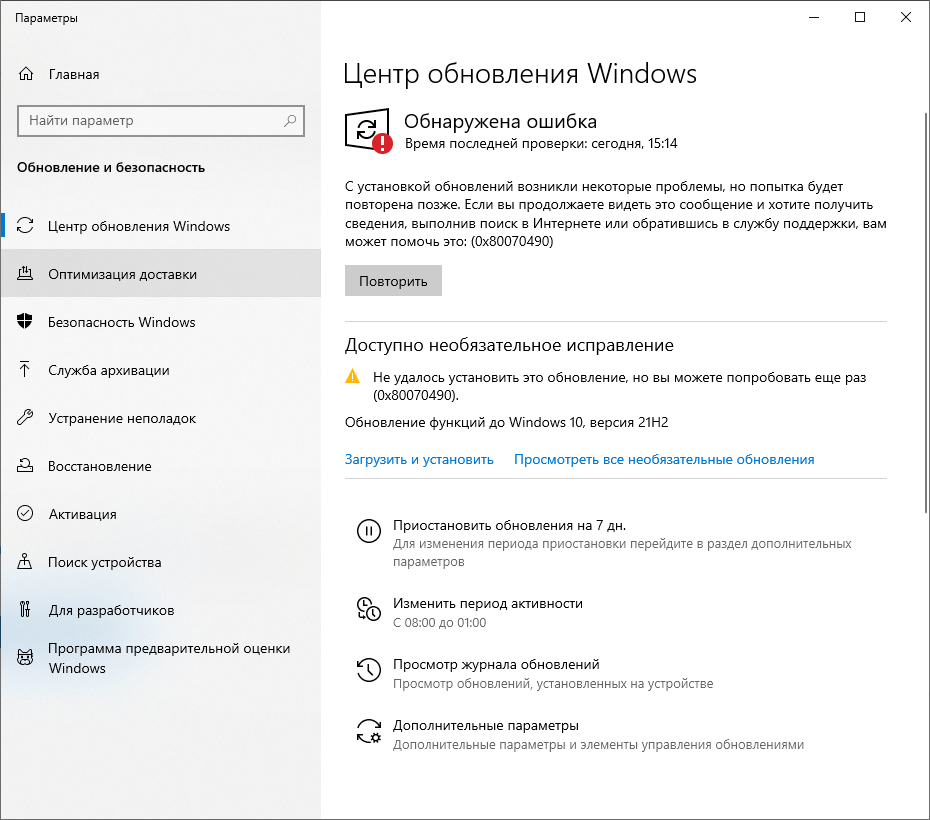Click the Обнаружена ошибка heading
The height and width of the screenshot is (820, 930).
point(501,122)
